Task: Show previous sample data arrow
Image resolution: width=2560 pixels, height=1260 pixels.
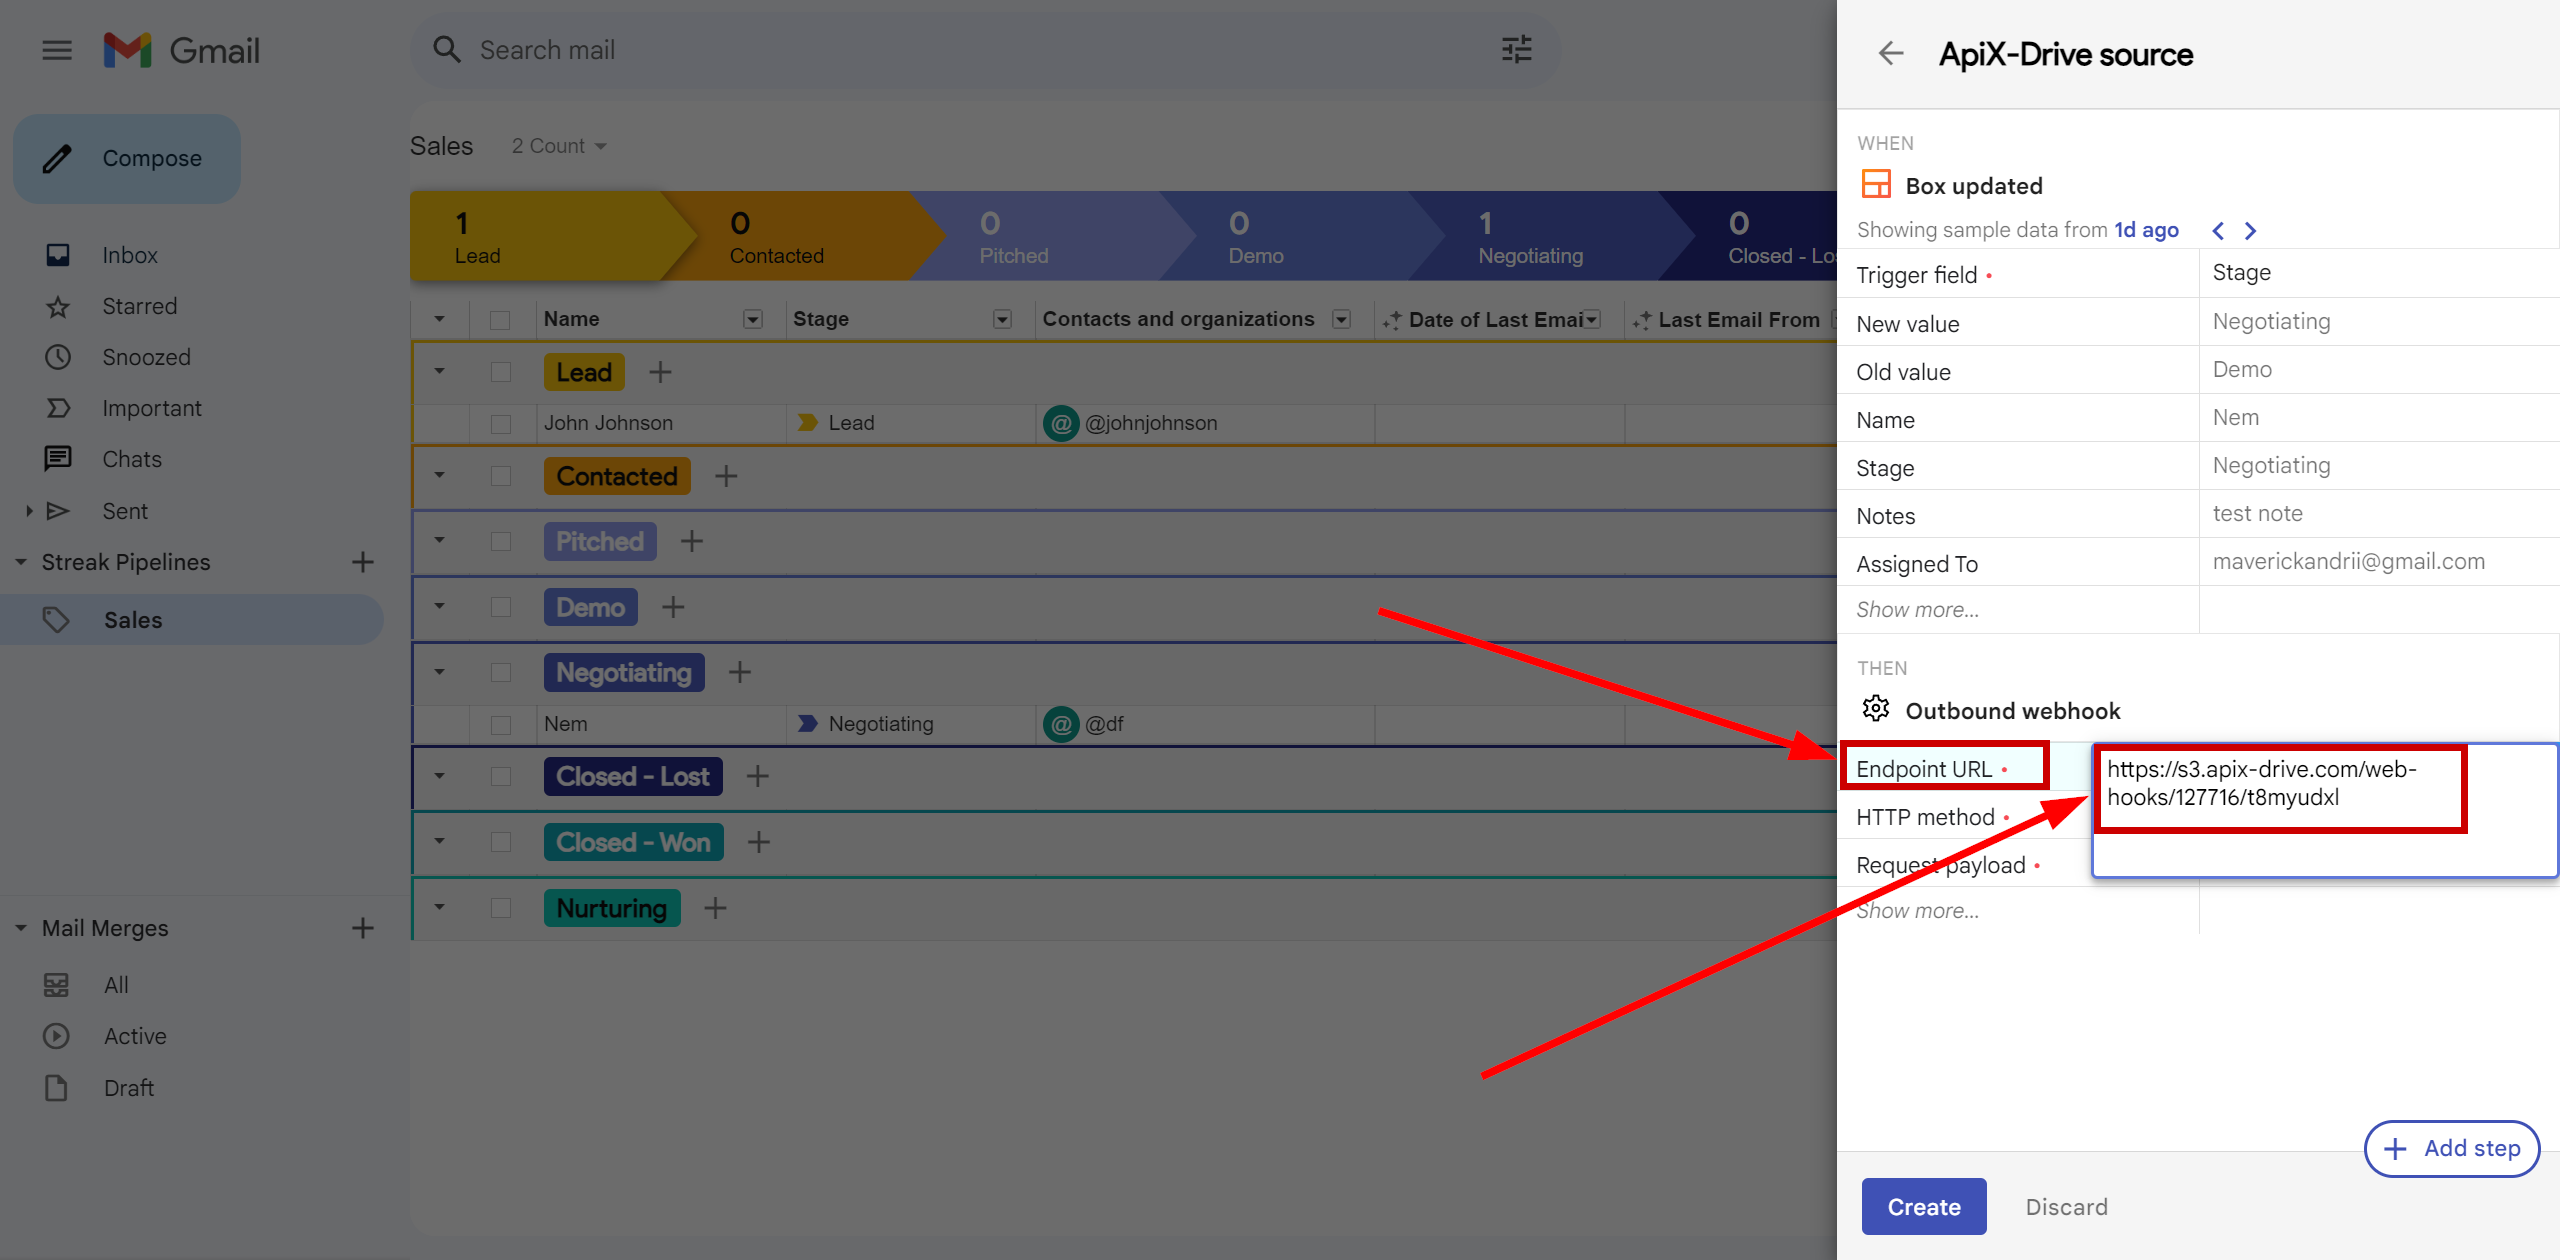Action: tap(2218, 231)
